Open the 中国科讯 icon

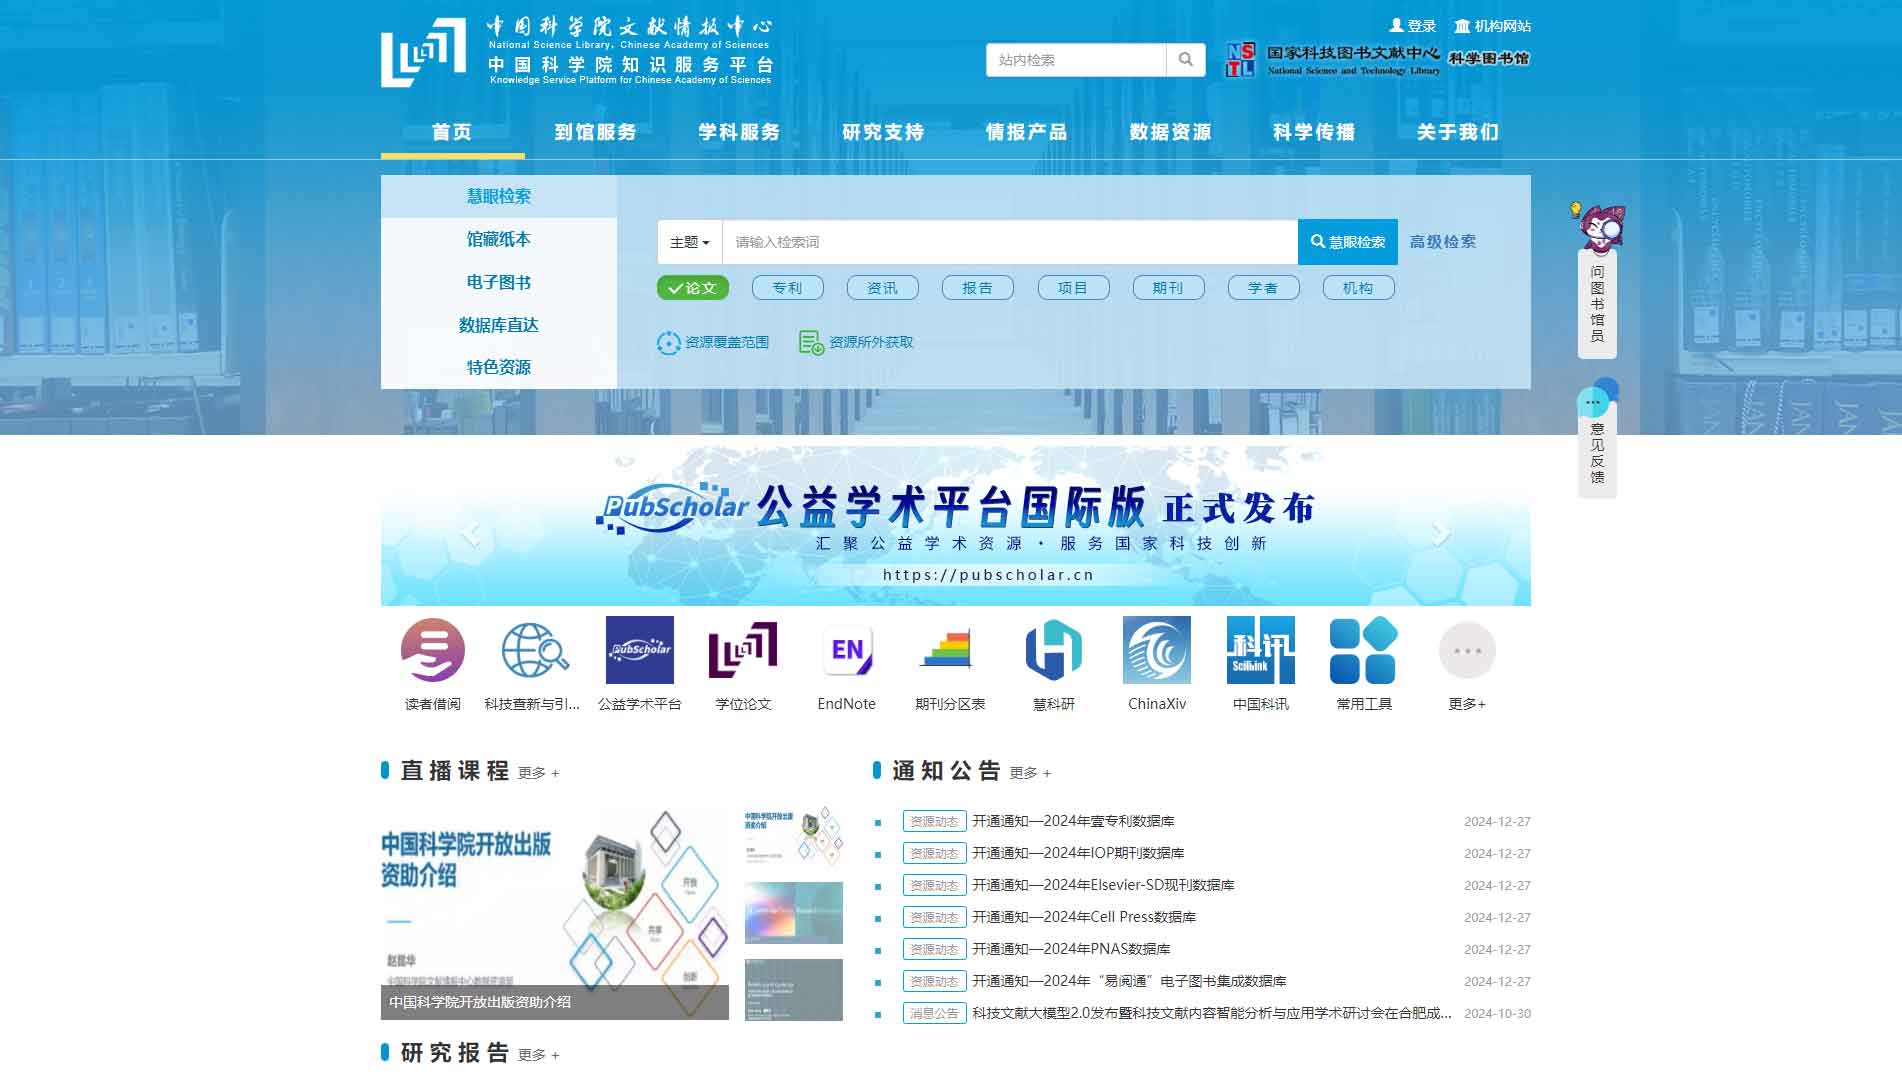(1261, 650)
